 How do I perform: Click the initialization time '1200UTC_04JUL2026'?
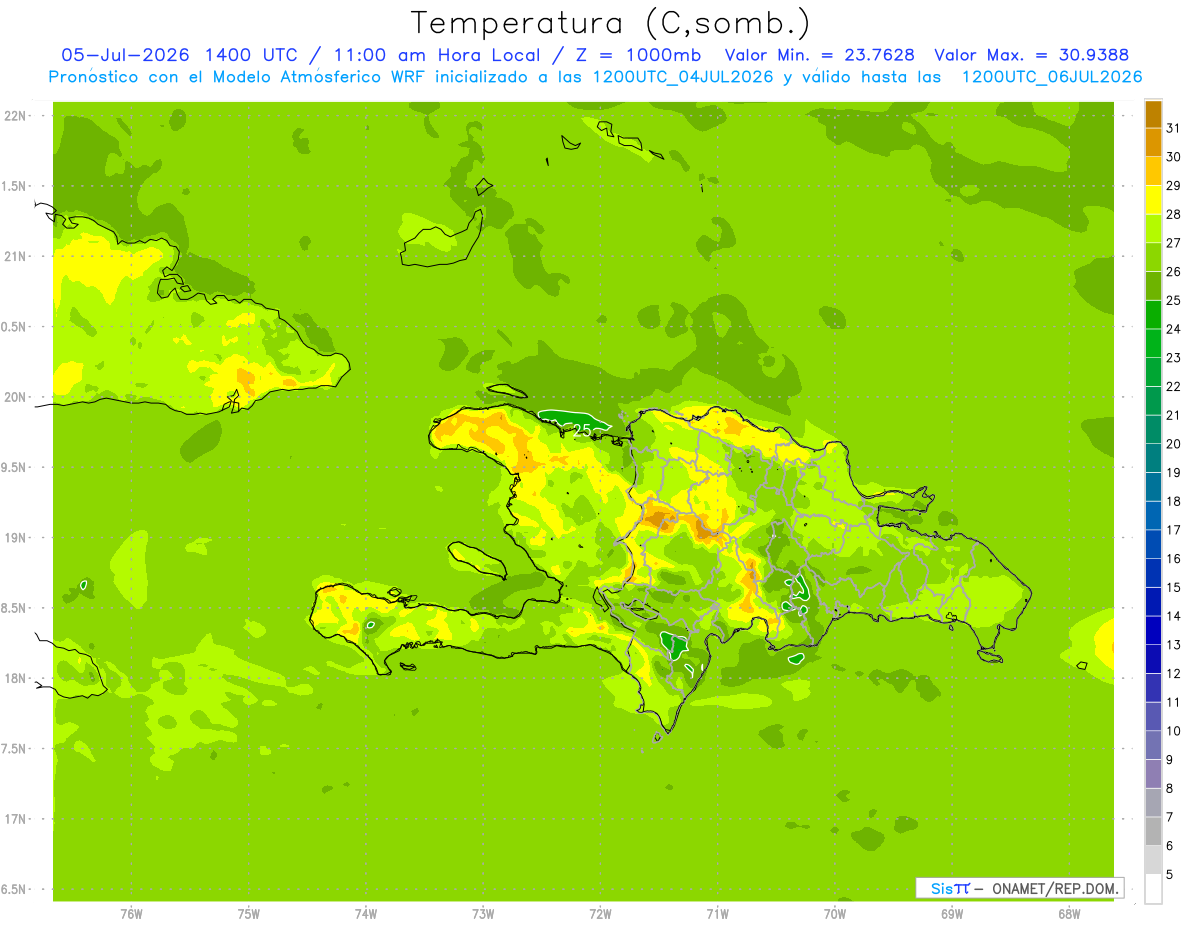(682, 77)
